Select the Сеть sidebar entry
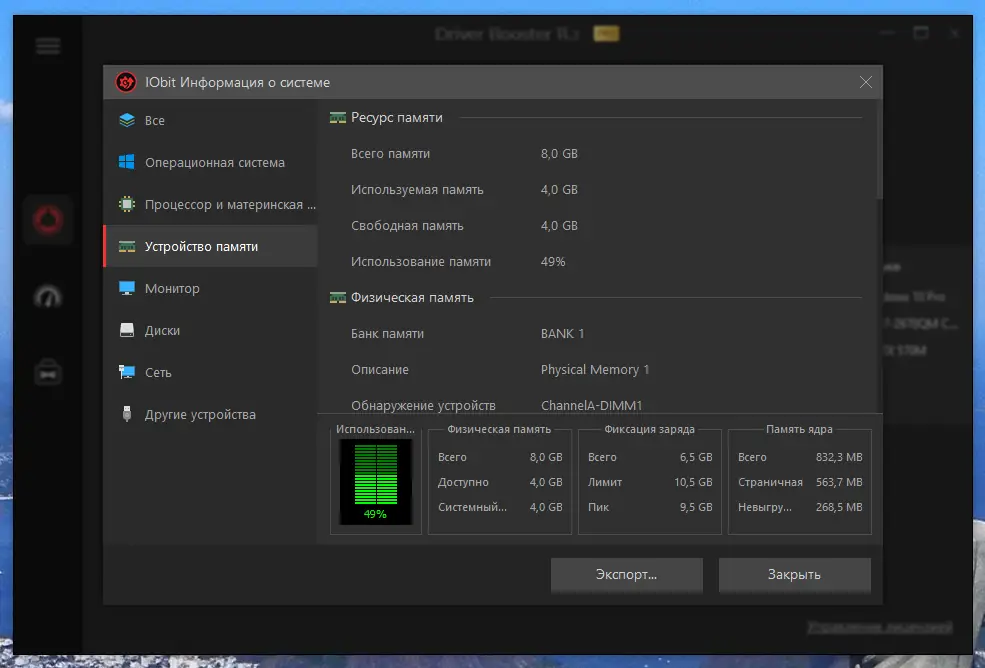 210,373
